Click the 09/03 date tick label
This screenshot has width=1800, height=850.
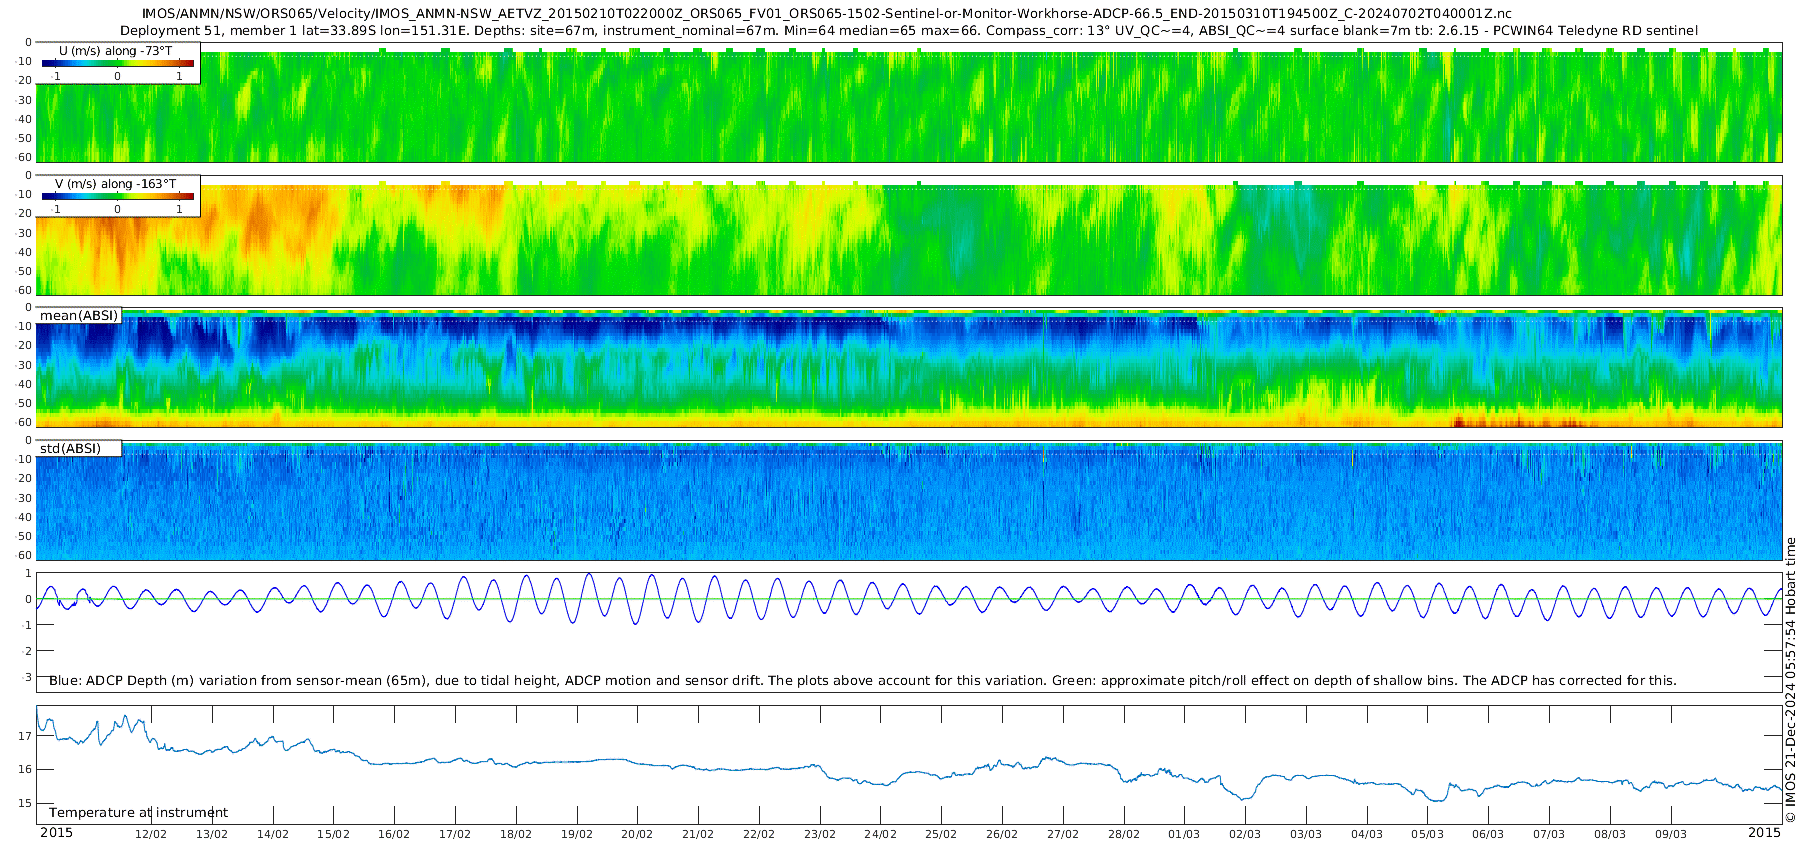[1670, 834]
